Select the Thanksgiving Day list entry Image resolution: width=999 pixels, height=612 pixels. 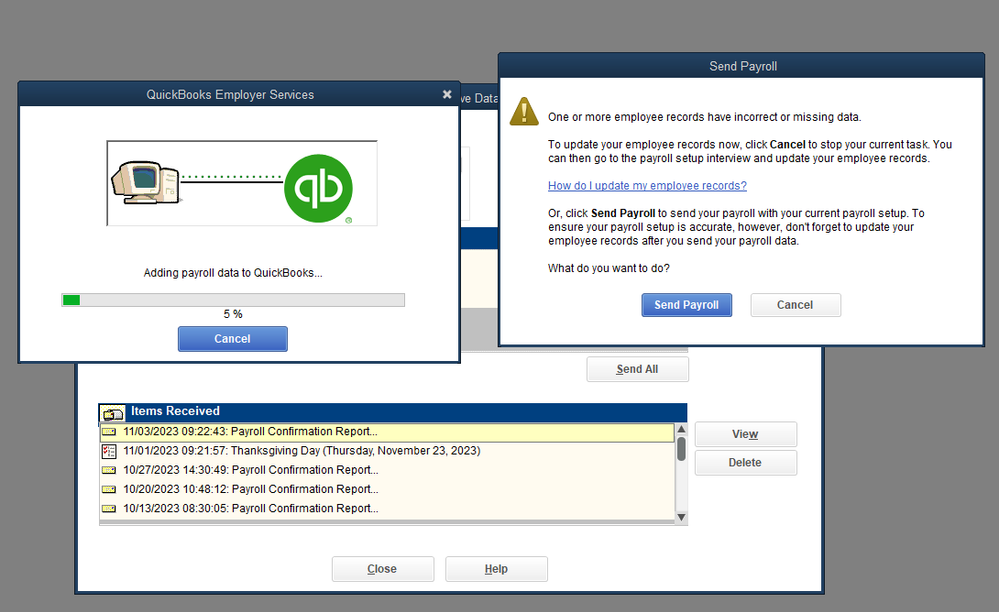point(300,450)
